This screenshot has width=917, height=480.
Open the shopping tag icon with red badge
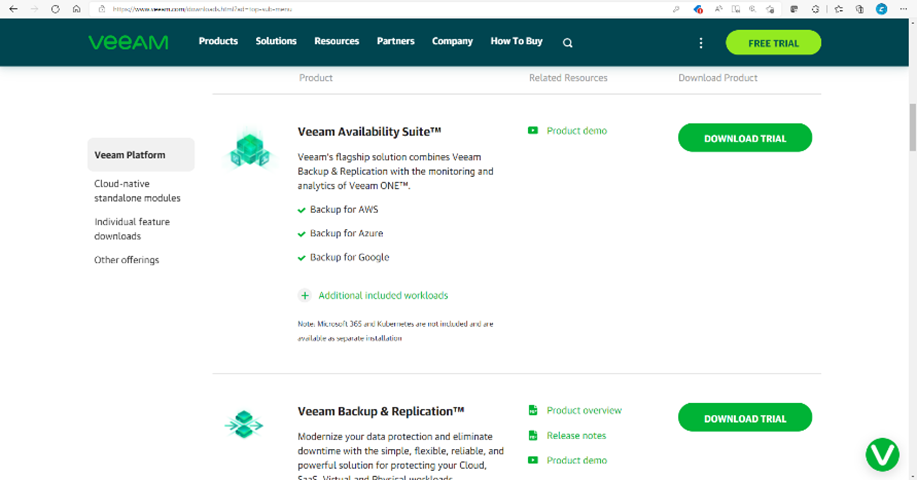(x=698, y=9)
